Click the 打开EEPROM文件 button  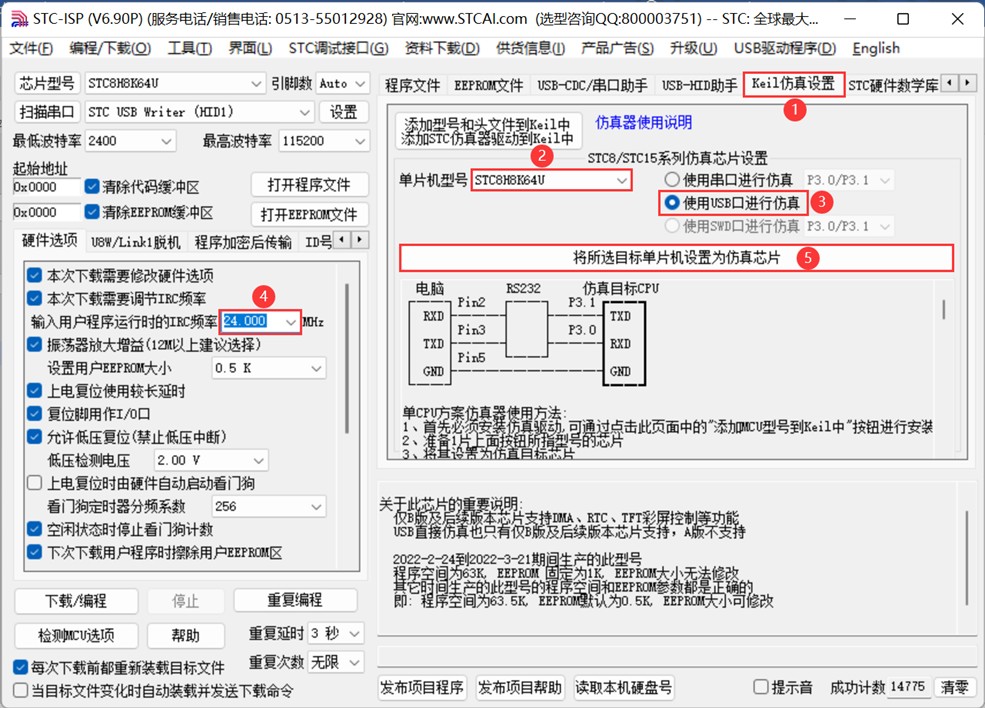pos(309,214)
